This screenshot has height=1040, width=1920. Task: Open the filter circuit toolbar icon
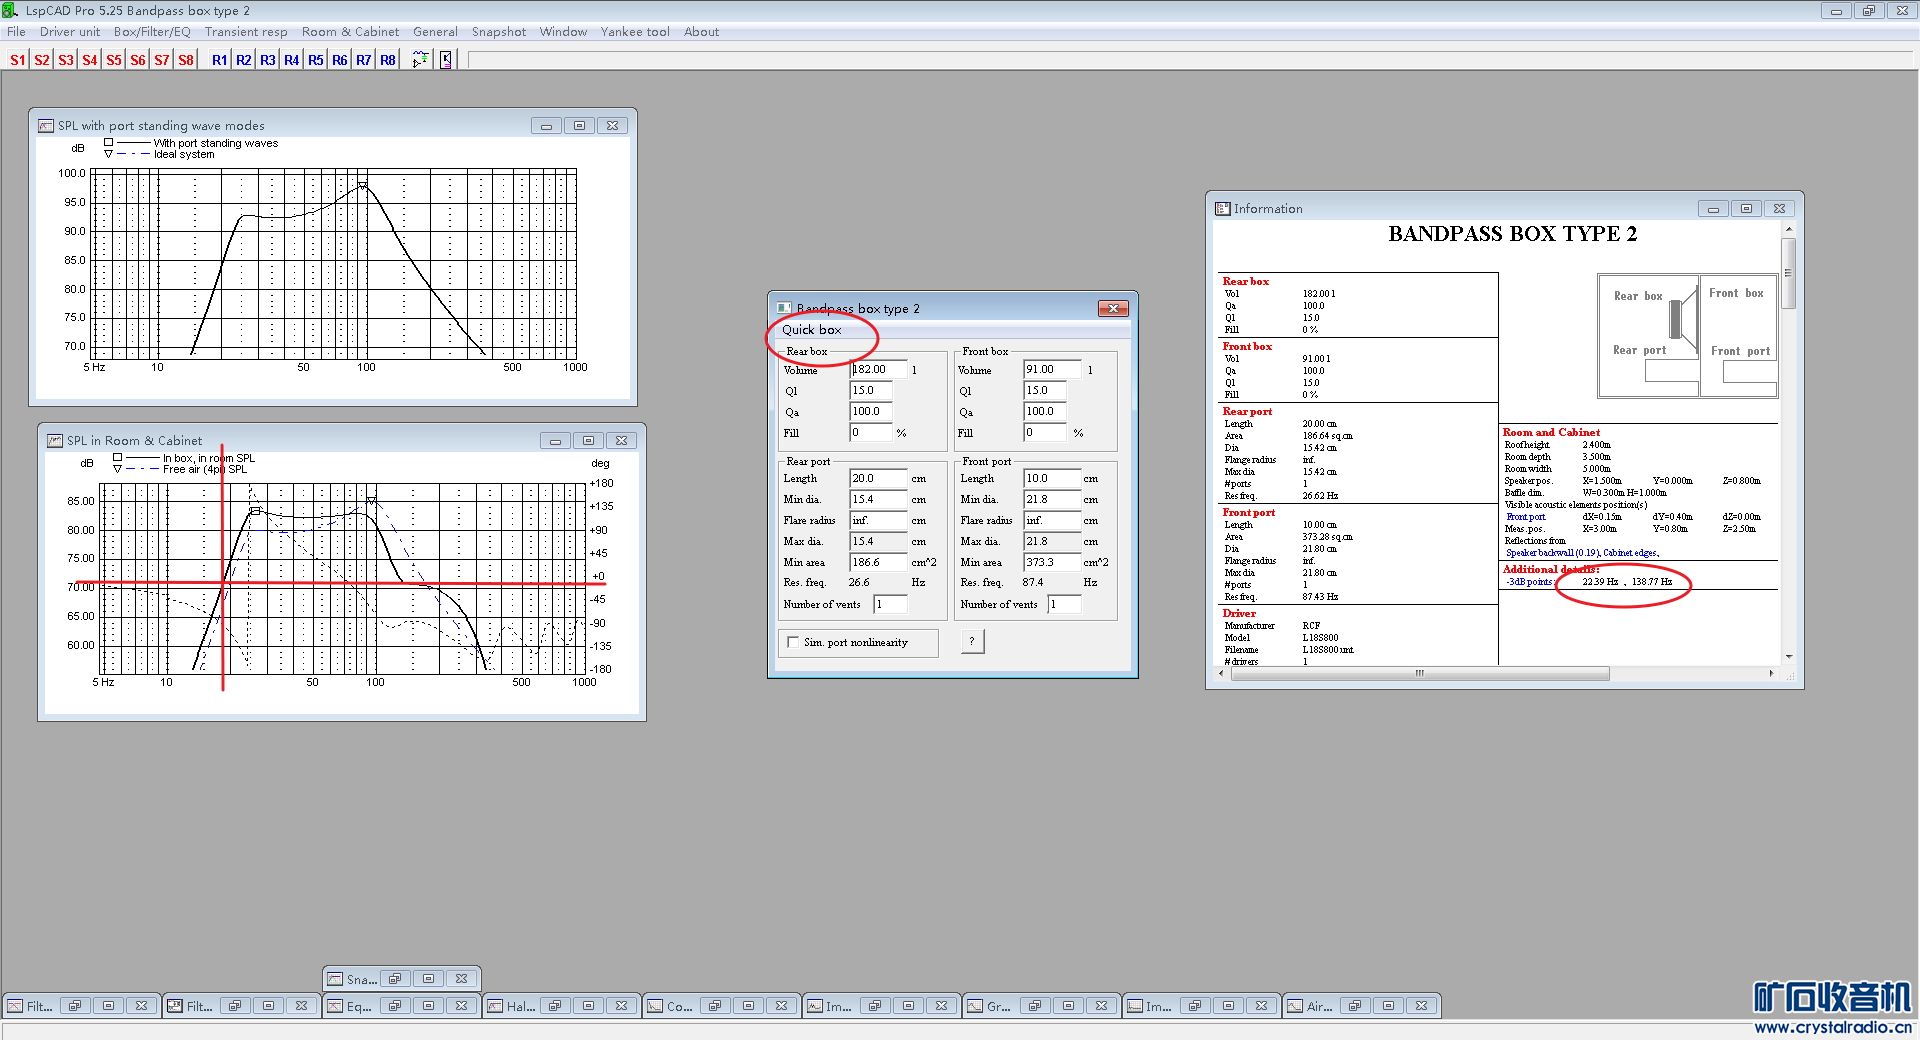tap(421, 60)
